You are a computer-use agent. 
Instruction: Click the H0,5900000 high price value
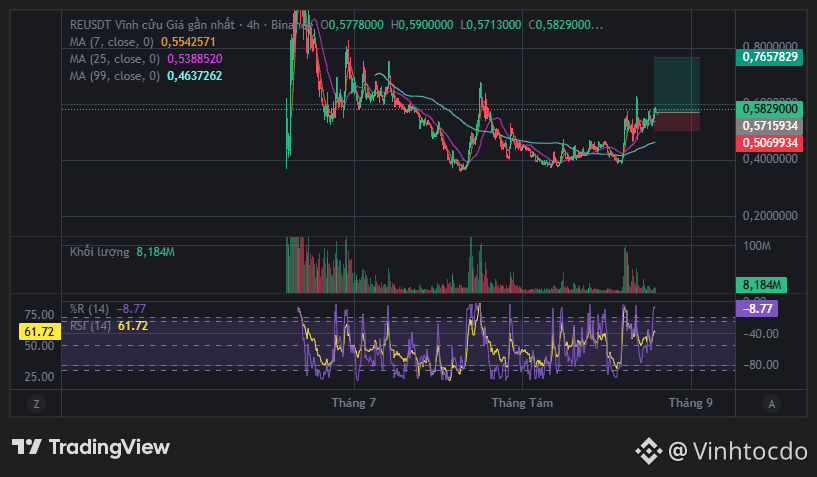pos(422,25)
